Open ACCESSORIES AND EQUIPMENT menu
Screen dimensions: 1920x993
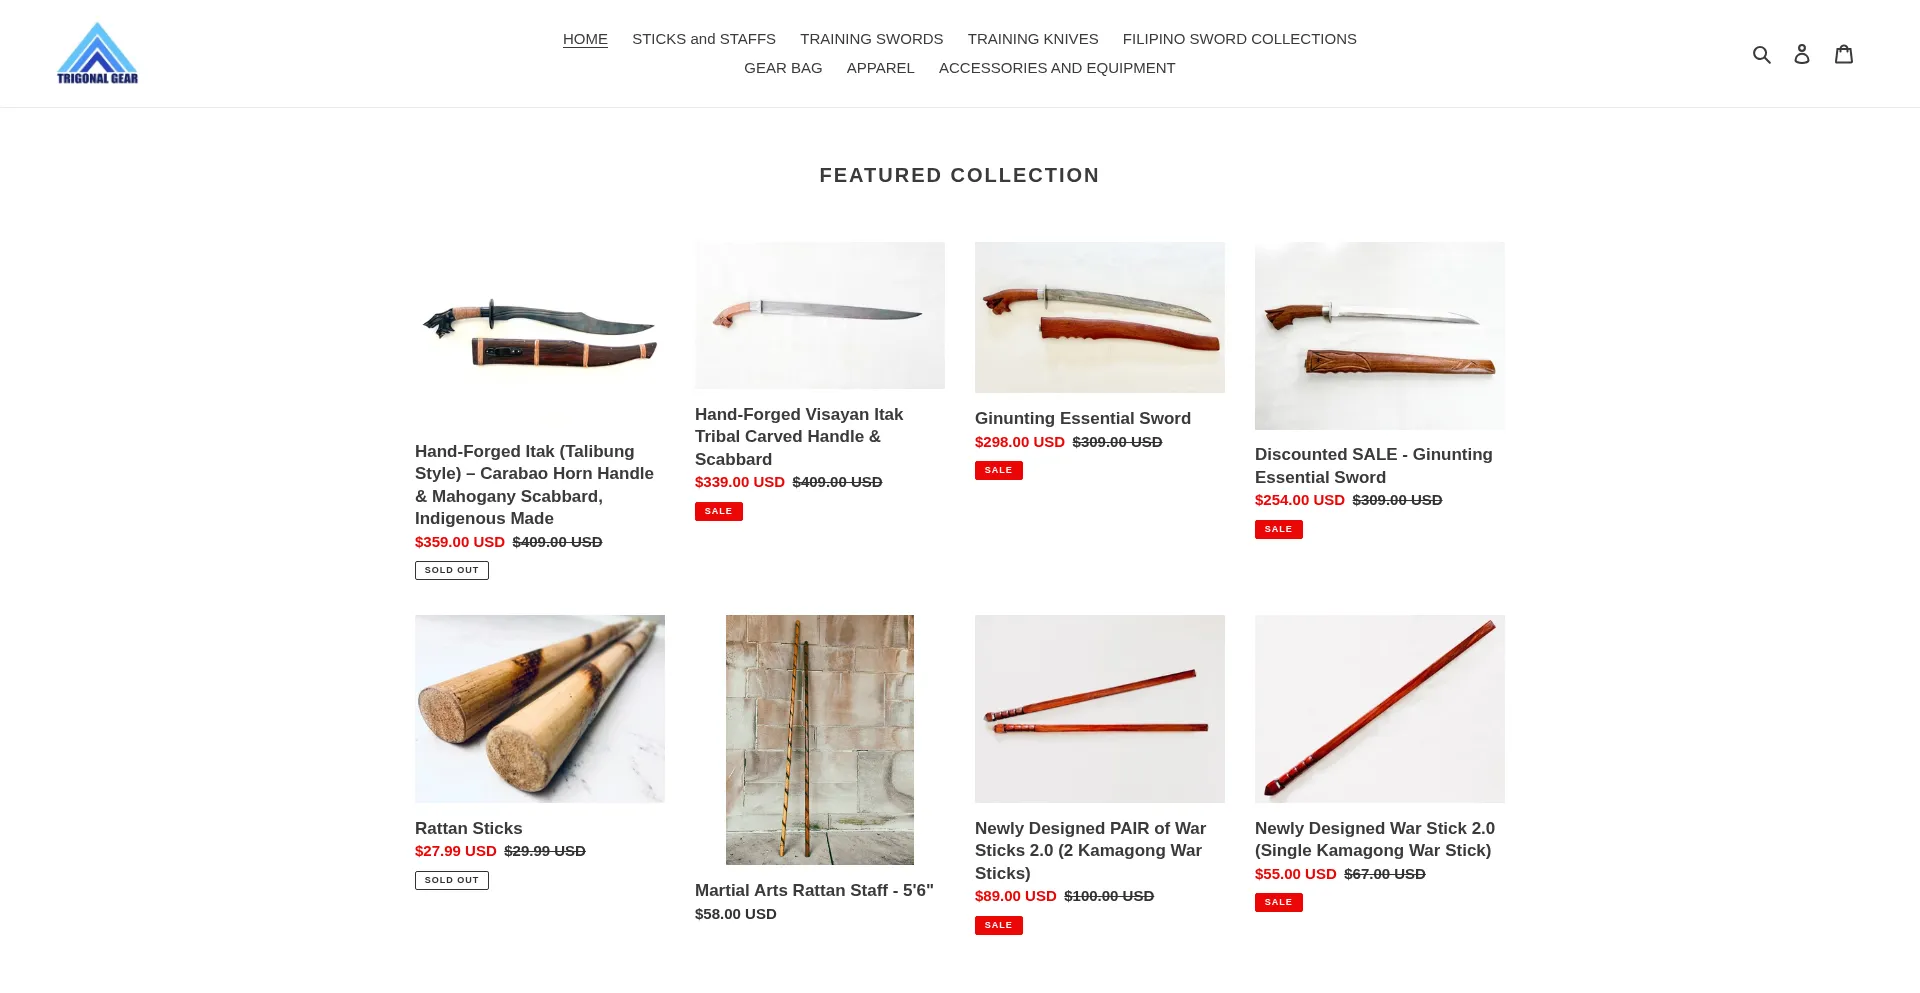pyautogui.click(x=1057, y=68)
